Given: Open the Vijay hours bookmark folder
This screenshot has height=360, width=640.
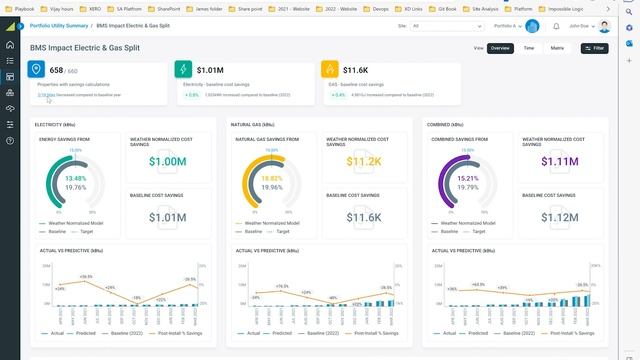Looking at the screenshot, I should point(57,9).
